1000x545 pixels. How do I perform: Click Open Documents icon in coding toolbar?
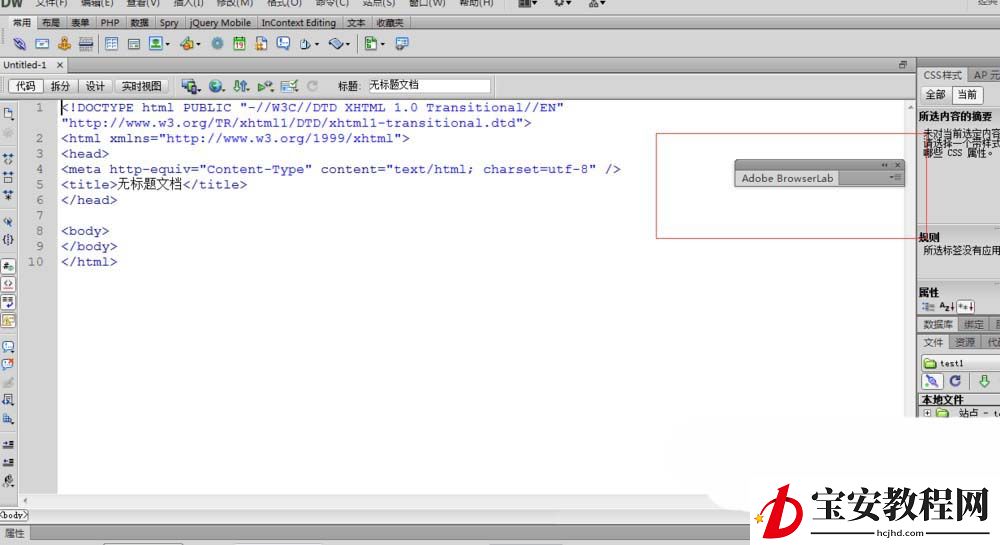(8, 113)
